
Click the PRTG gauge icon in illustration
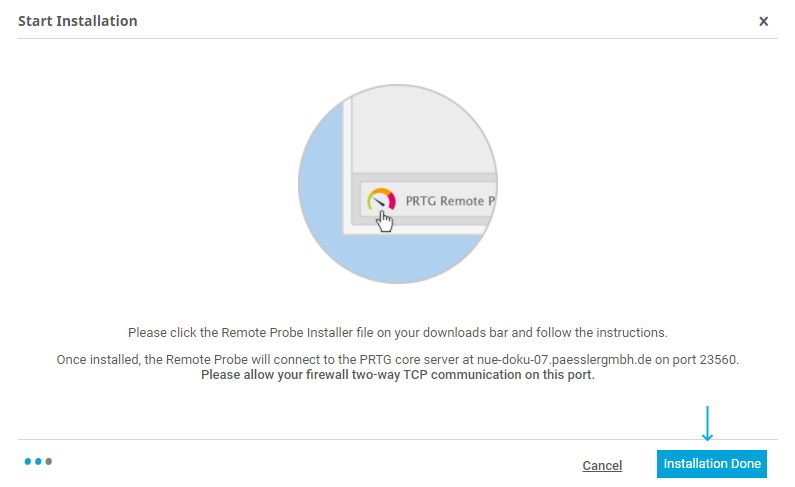pos(381,200)
